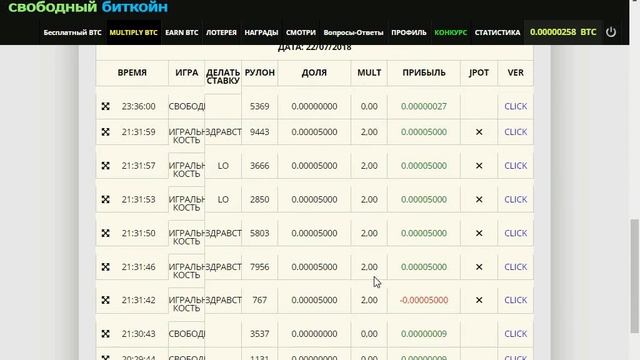Click the MULT column header
The image size is (640, 360).
tap(369, 73)
